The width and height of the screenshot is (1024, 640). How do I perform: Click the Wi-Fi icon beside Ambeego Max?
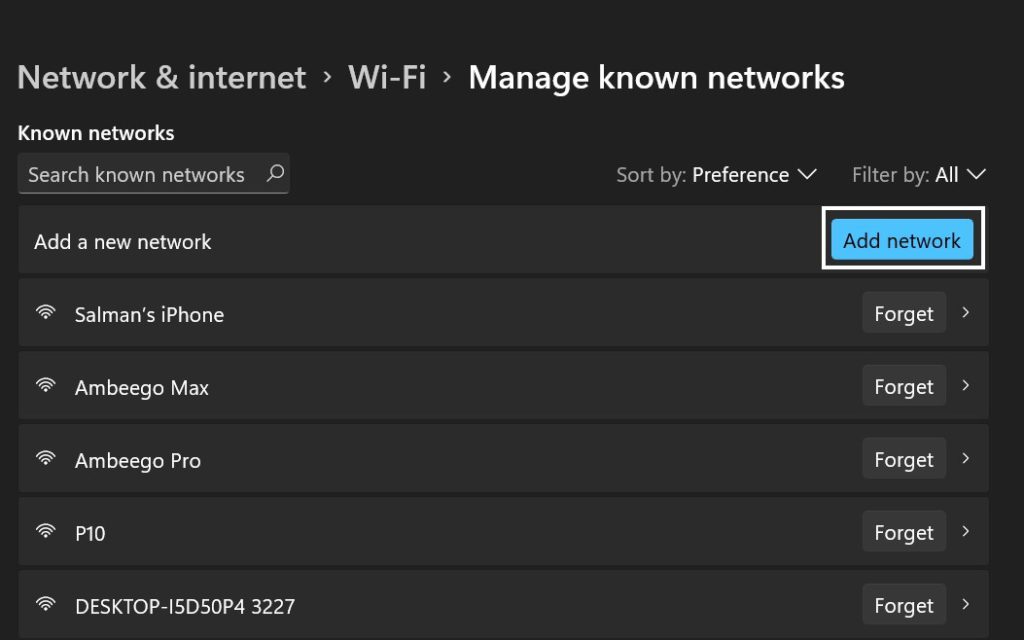(45, 386)
